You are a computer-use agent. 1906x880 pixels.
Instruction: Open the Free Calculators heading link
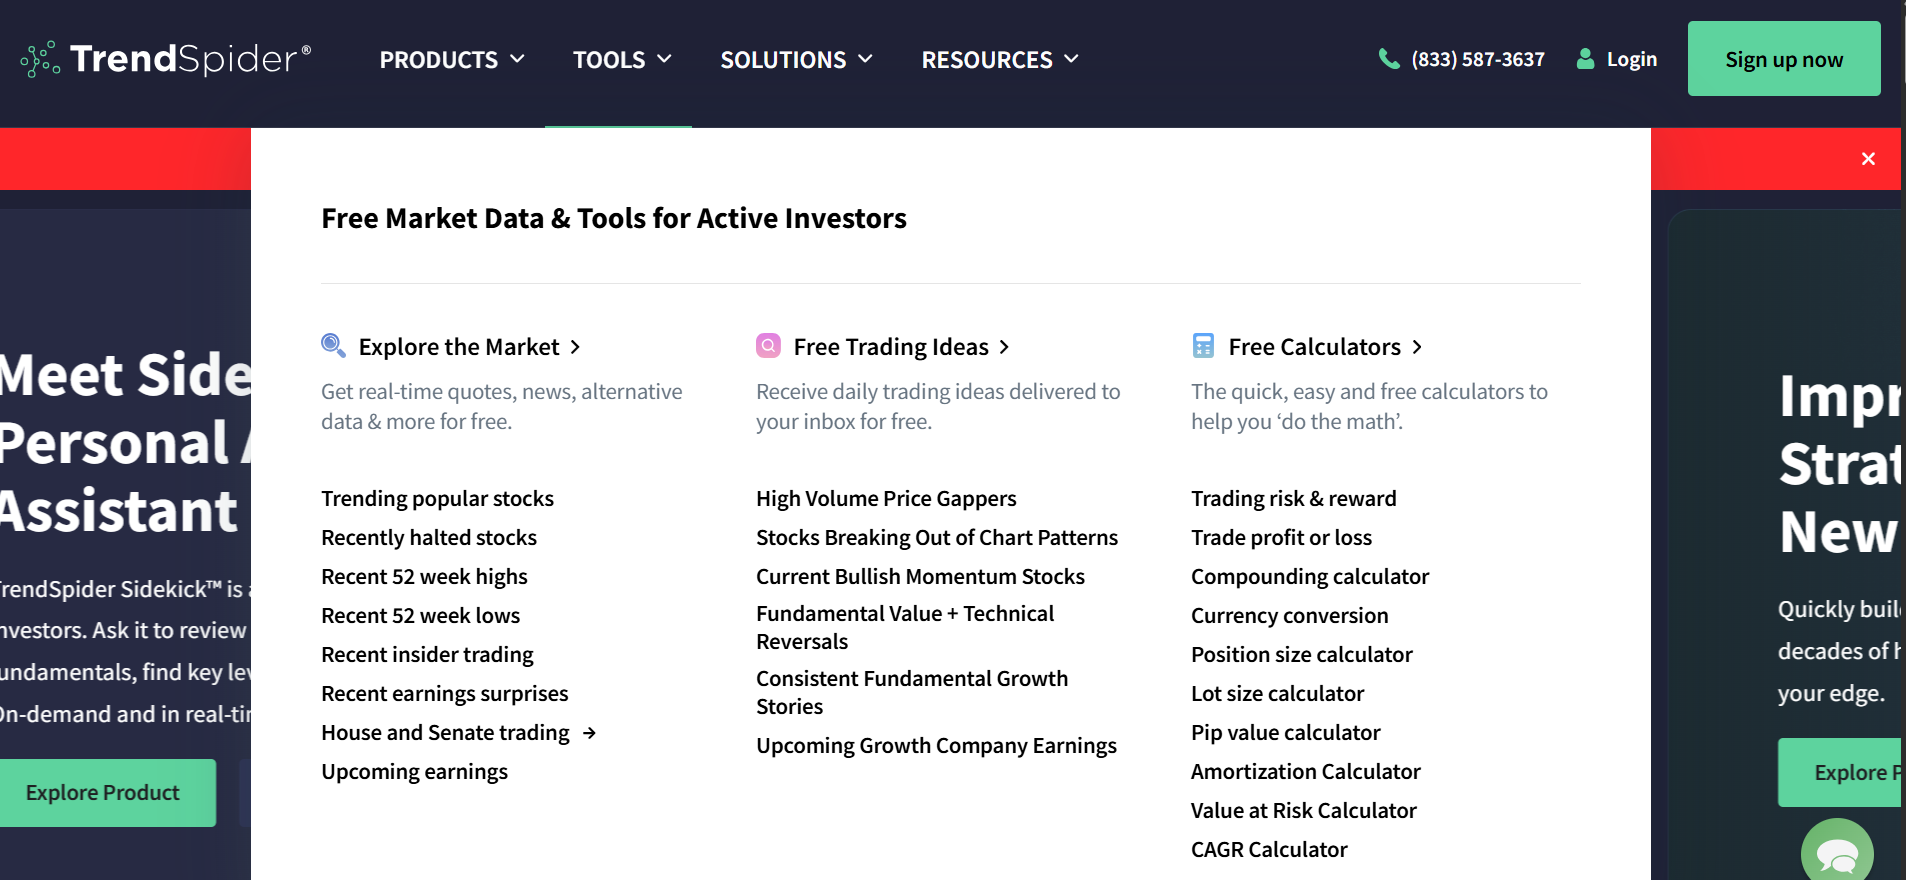pyautogui.click(x=1314, y=347)
